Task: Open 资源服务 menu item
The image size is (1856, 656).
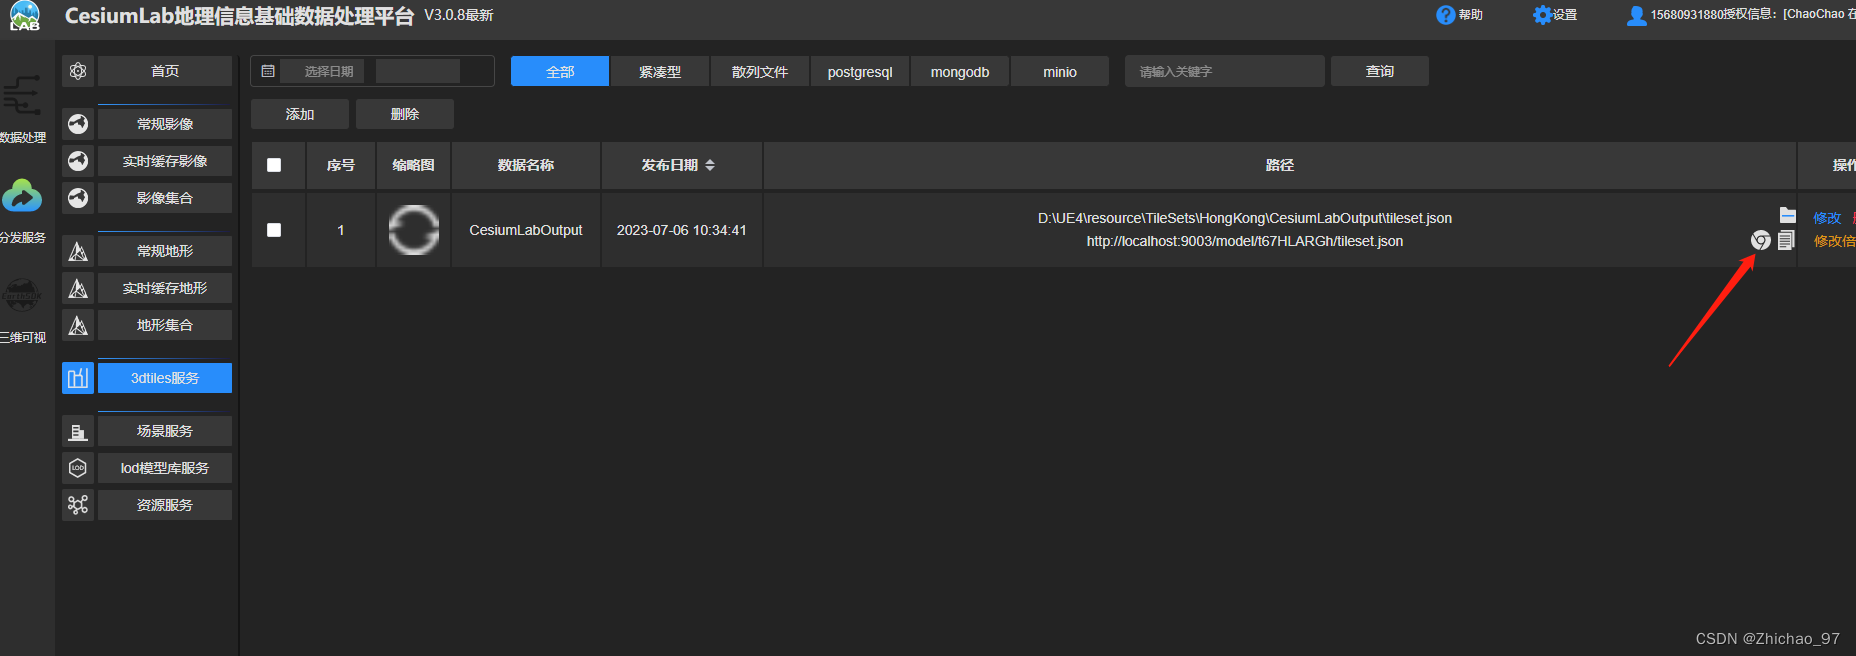Action: pos(165,505)
